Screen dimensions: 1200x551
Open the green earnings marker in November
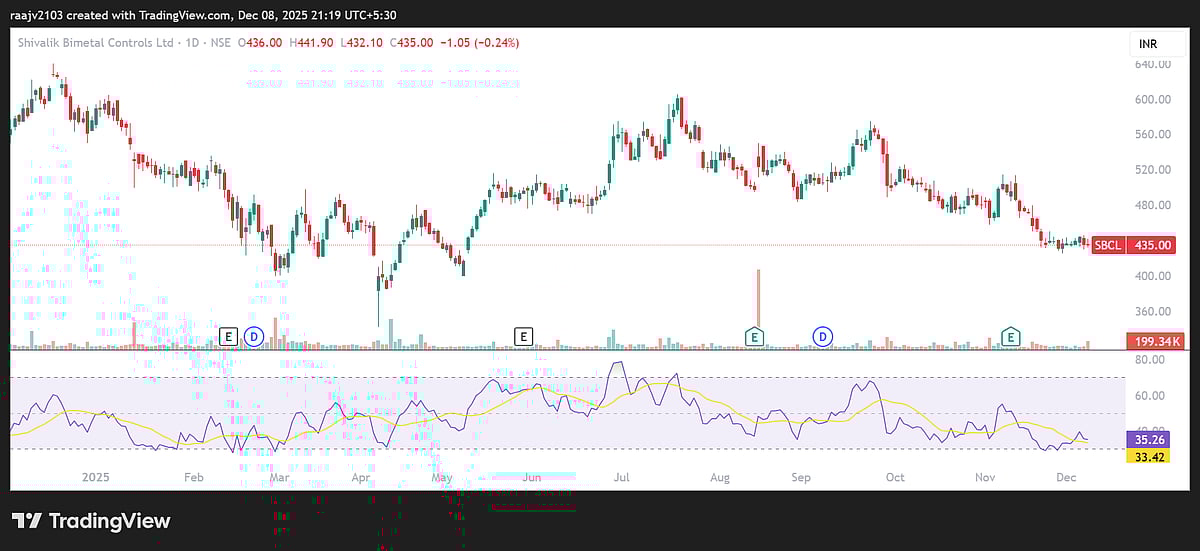pos(1012,336)
